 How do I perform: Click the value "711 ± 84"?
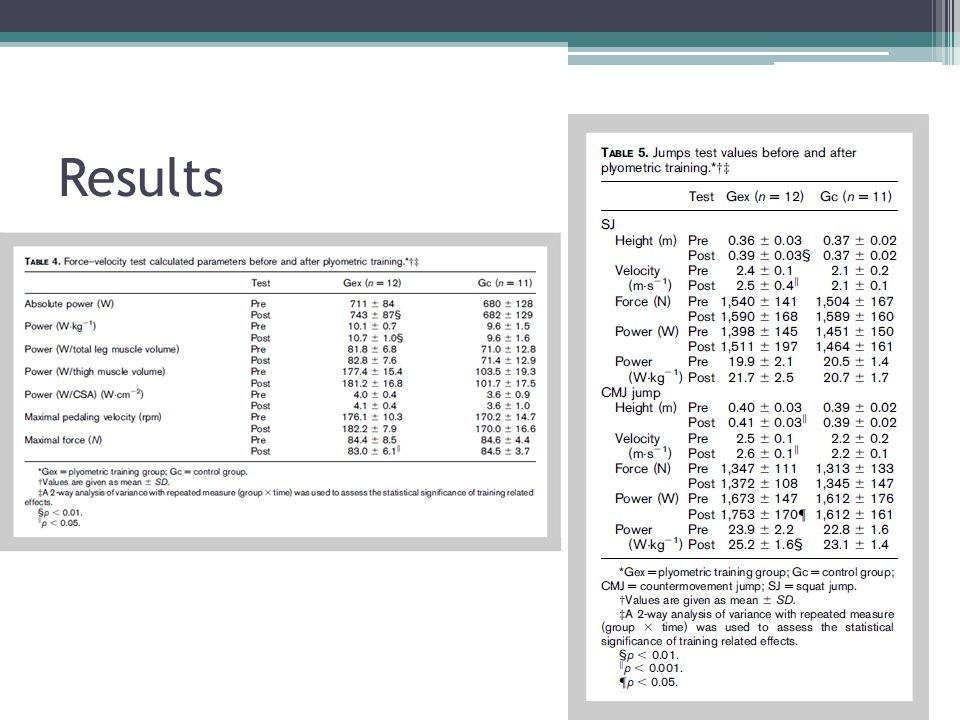(372, 304)
